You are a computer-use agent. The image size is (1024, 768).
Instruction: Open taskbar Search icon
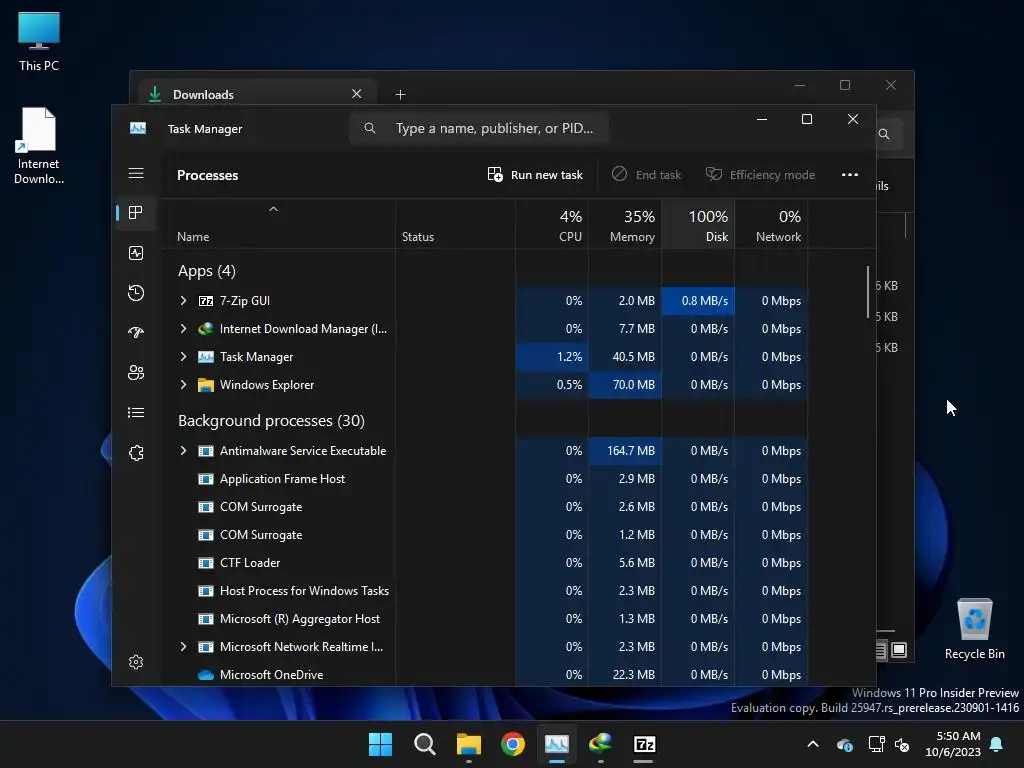(424, 744)
